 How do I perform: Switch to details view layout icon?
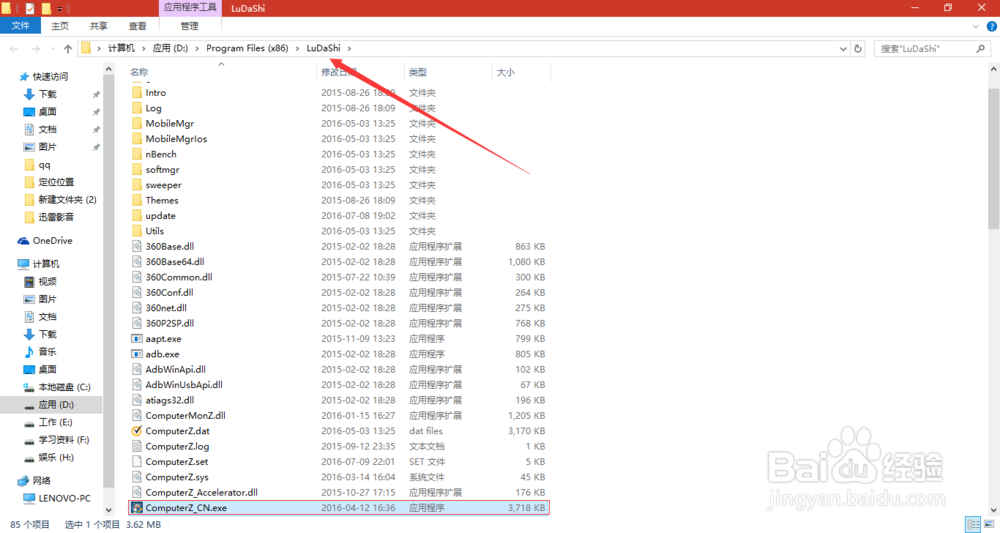[973, 525]
